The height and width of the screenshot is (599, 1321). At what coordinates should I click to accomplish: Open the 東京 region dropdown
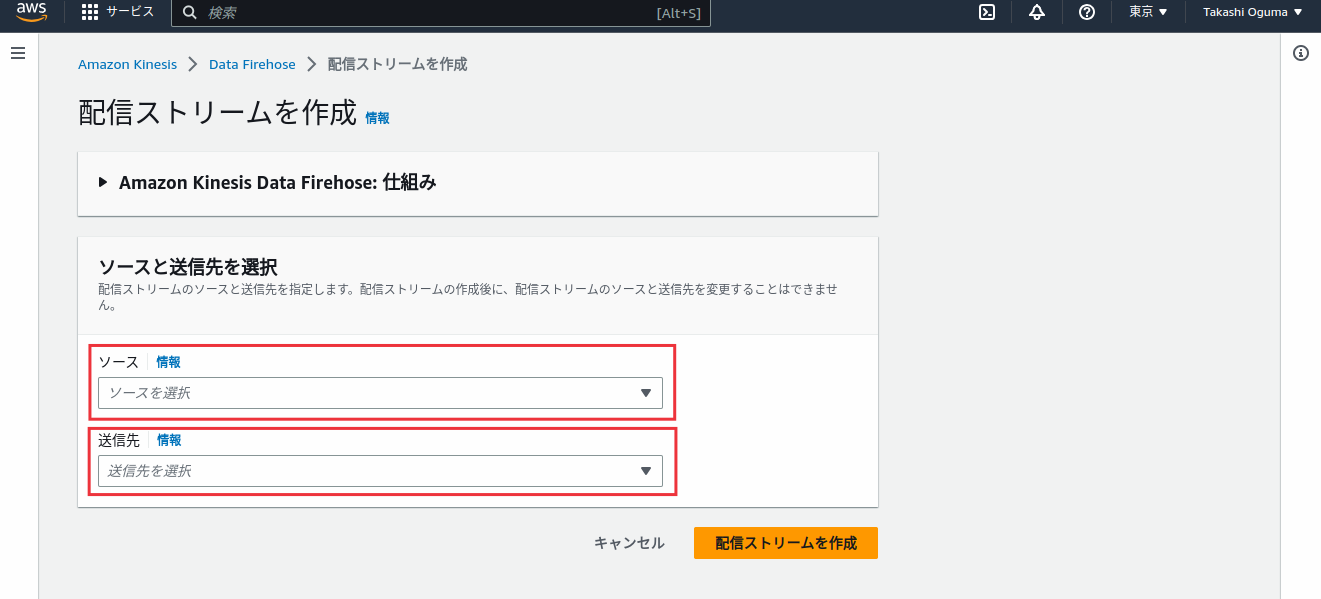coord(1148,12)
